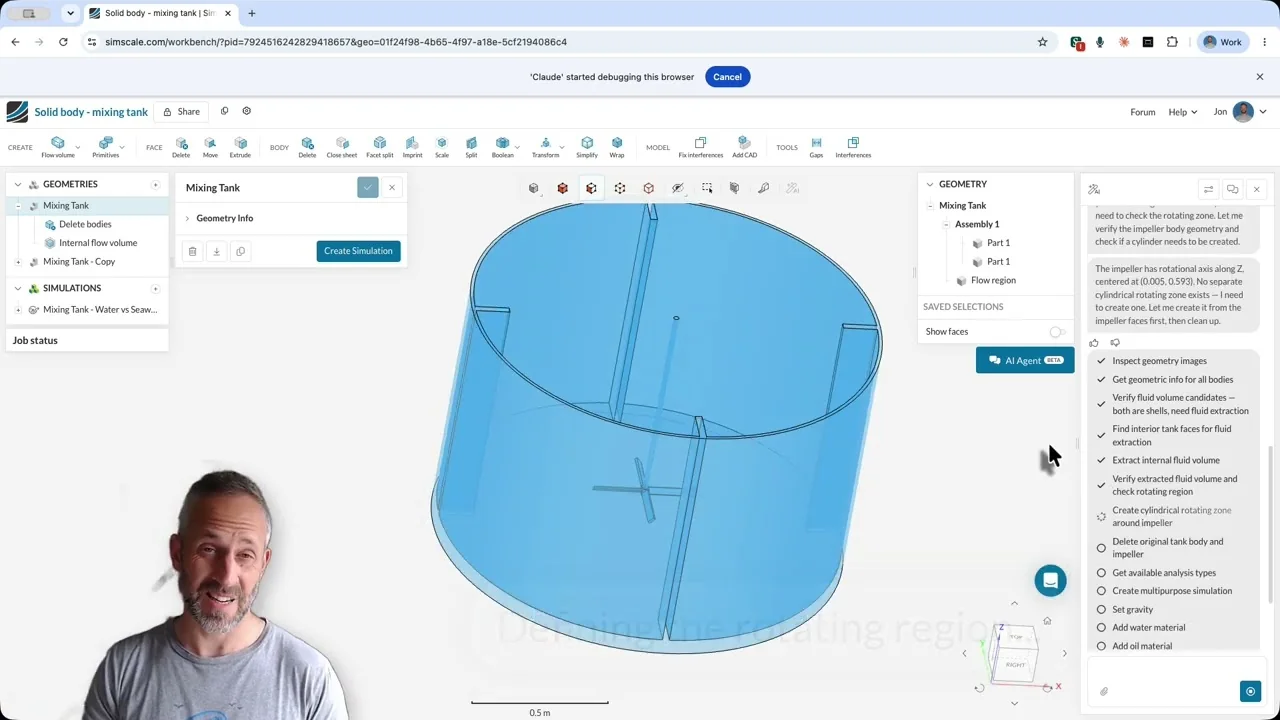The height and width of the screenshot is (720, 1280).
Task: Open AI agent settings sliders icon
Action: (x=1208, y=189)
